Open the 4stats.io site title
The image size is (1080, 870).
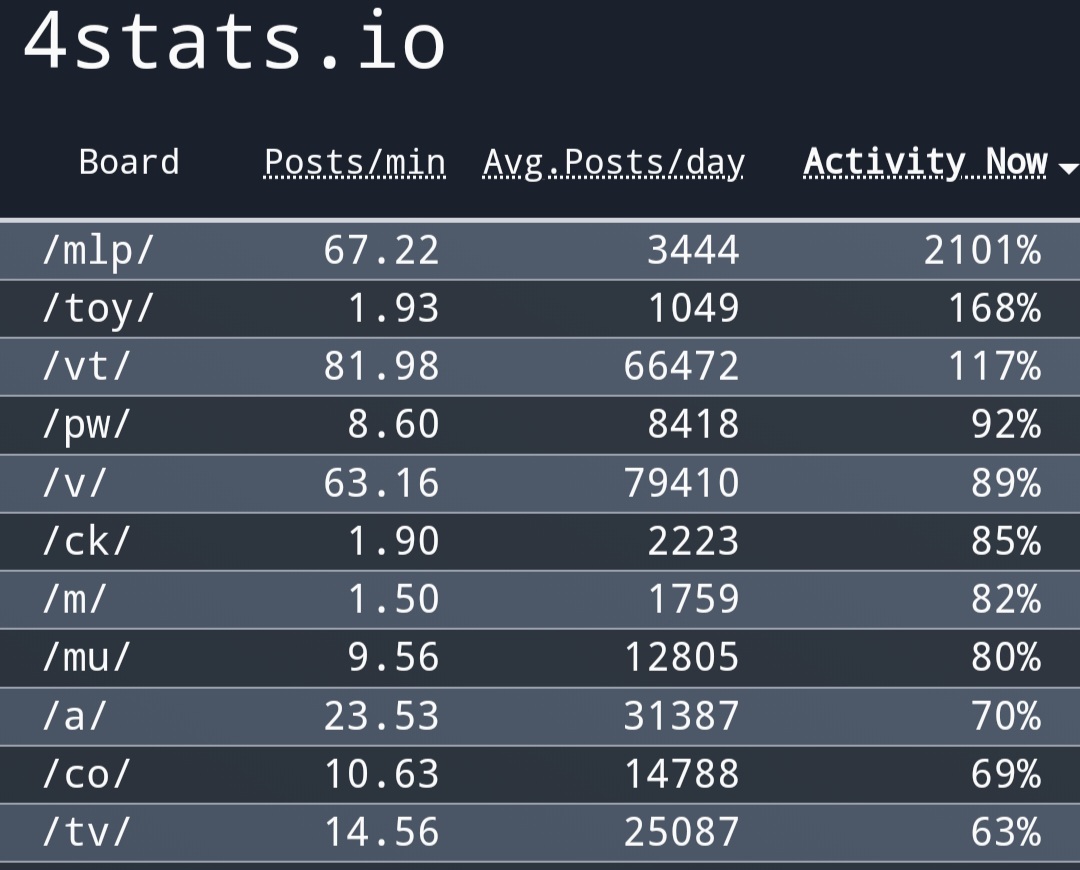pyautogui.click(x=234, y=41)
